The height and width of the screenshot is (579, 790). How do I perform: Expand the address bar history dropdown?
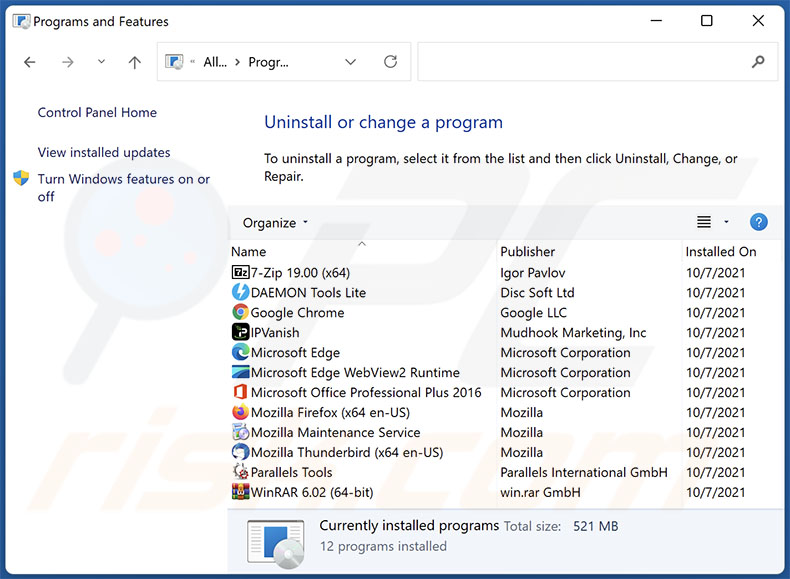350,62
